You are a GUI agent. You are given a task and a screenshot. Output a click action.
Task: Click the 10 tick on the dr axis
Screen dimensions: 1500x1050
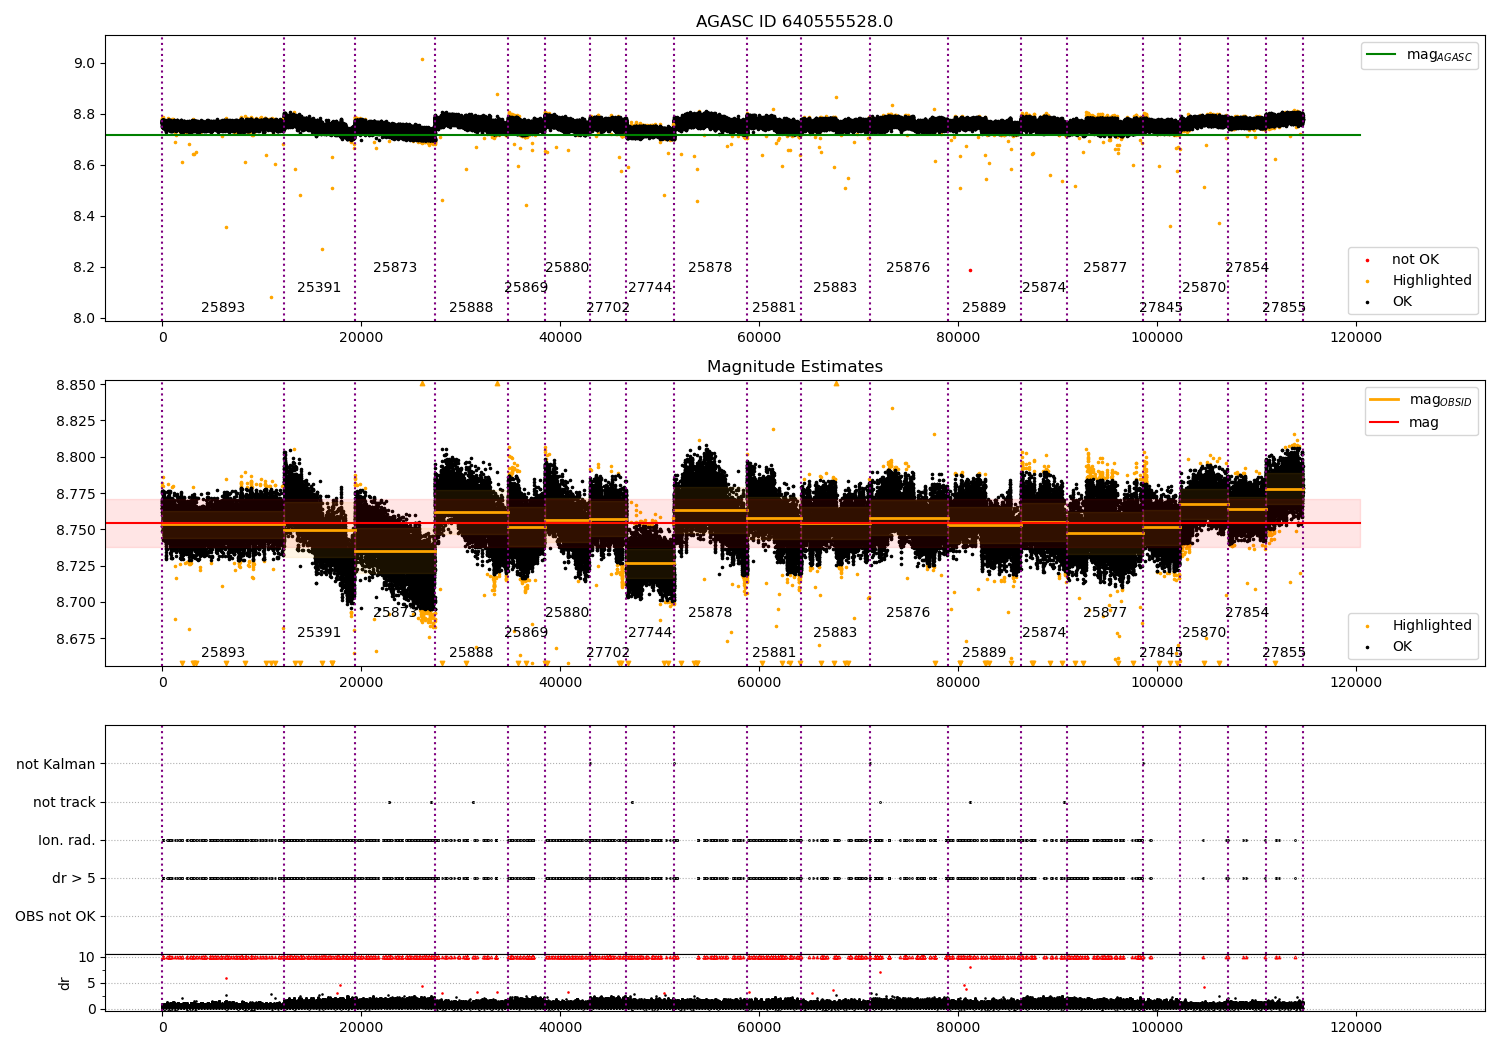pyautogui.click(x=87, y=958)
